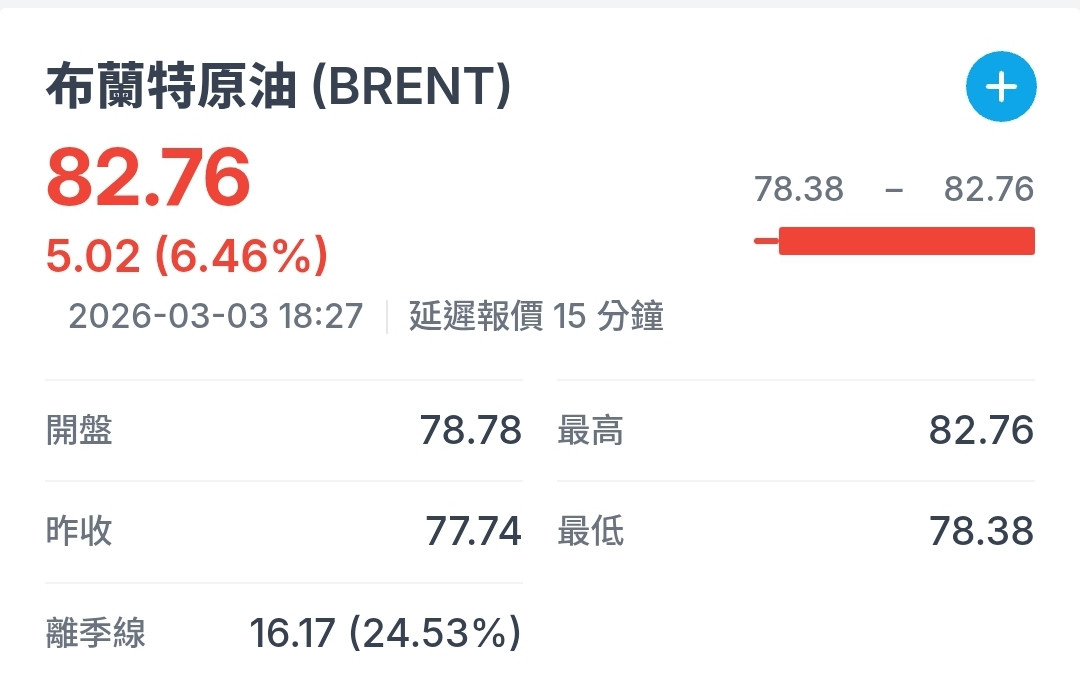
Task: Click the 82.76 high value above the range bar
Action: pyautogui.click(x=988, y=189)
